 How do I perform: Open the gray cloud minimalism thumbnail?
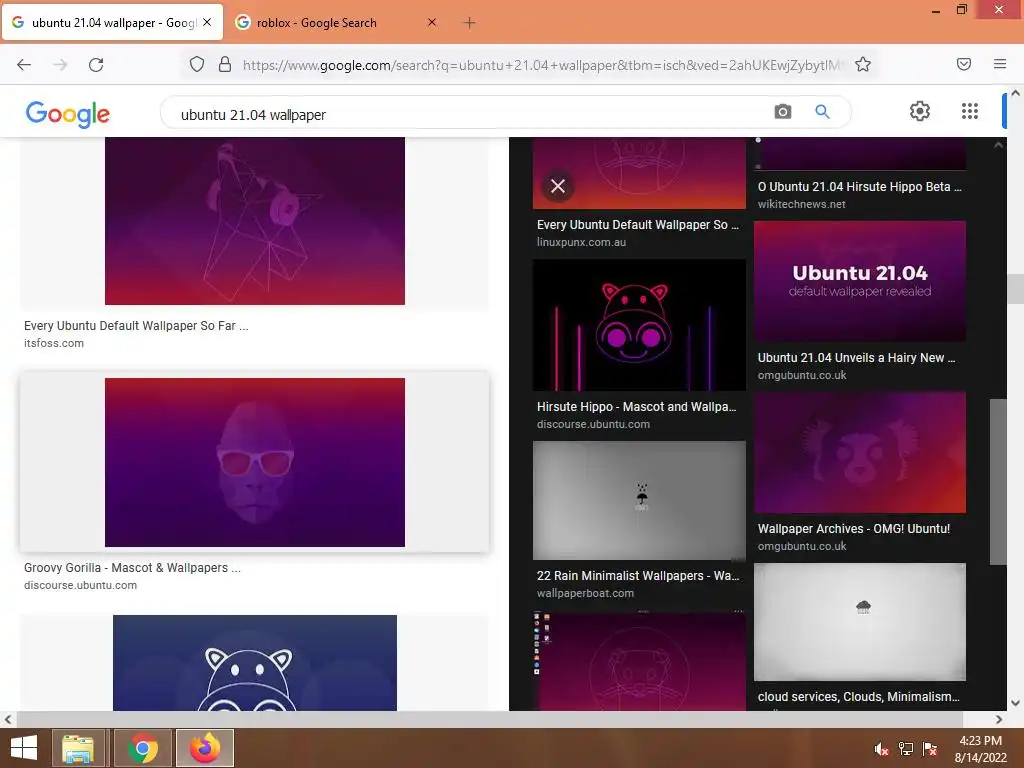click(859, 622)
